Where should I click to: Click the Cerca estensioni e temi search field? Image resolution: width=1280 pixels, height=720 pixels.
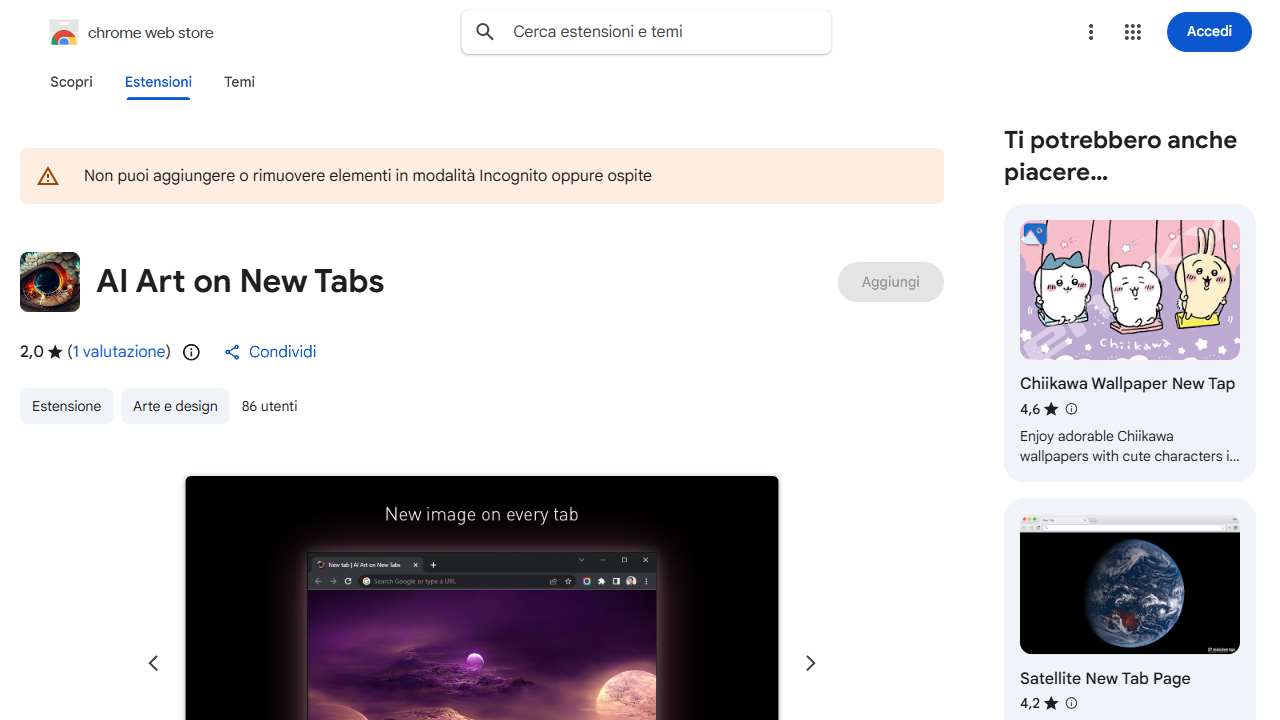coord(646,31)
